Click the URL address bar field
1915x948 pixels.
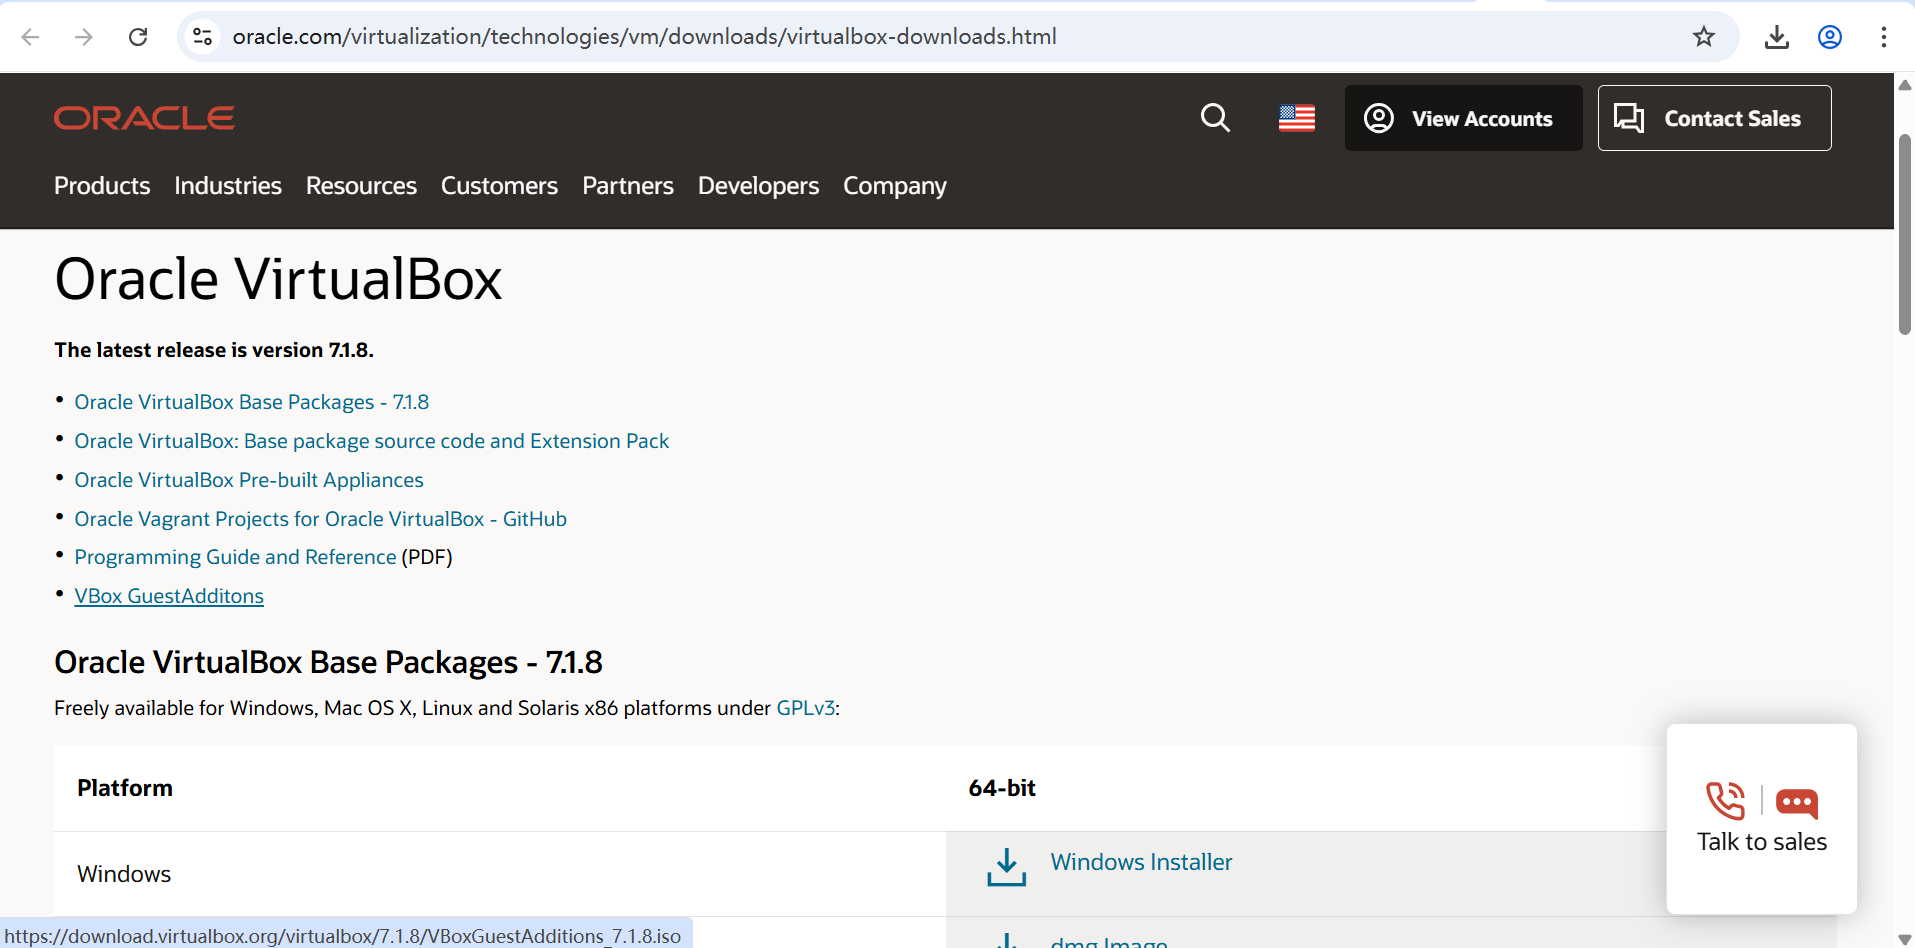(x=958, y=37)
